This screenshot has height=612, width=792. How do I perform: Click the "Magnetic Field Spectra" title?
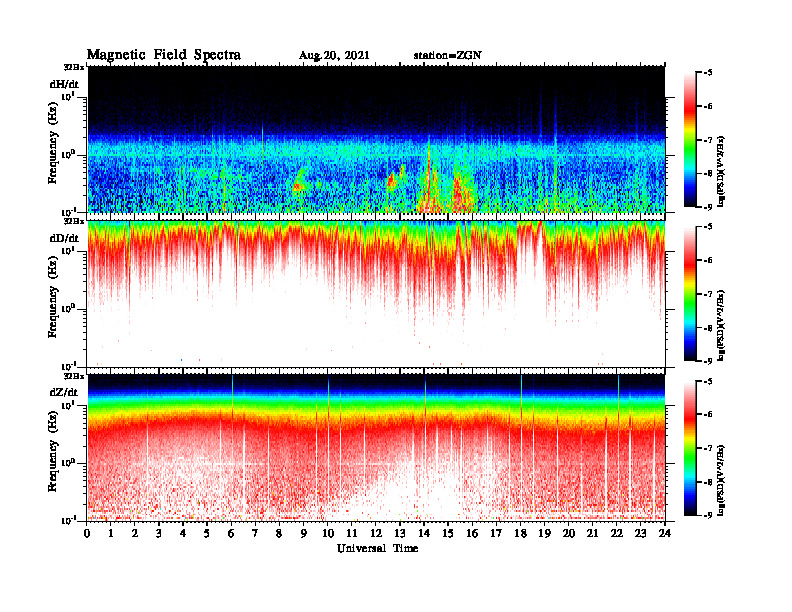(x=164, y=55)
